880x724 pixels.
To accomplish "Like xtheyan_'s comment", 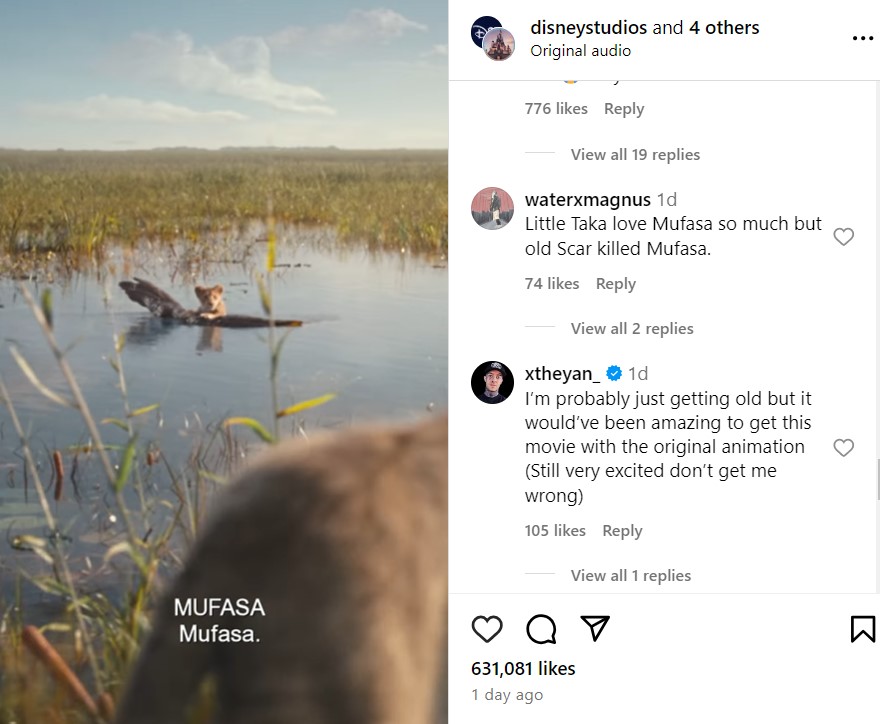I will [844, 448].
